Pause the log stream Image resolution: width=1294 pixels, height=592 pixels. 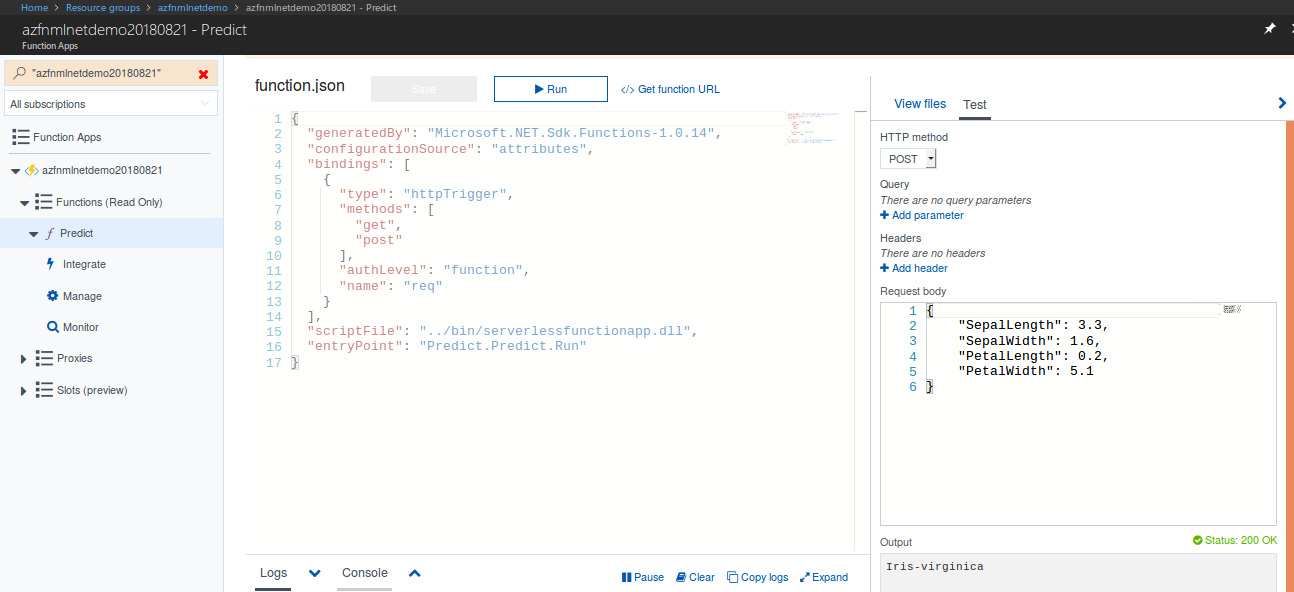point(642,577)
